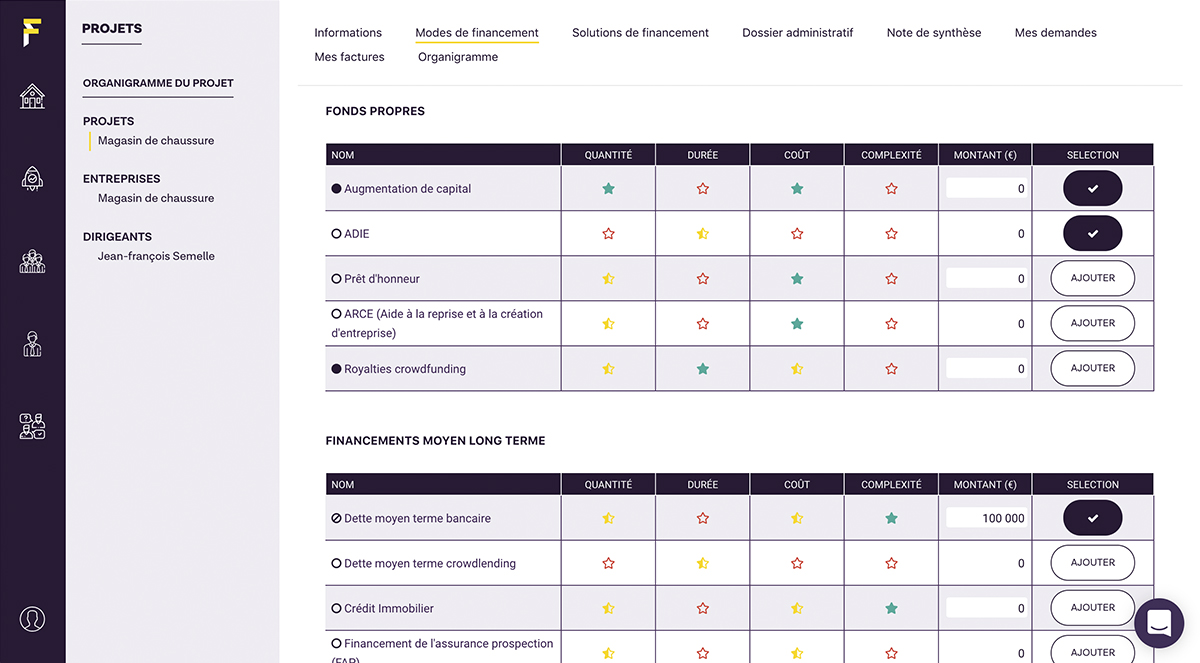Select Magasin de chaussure under Entreprises
The image size is (1200, 663).
pos(156,198)
